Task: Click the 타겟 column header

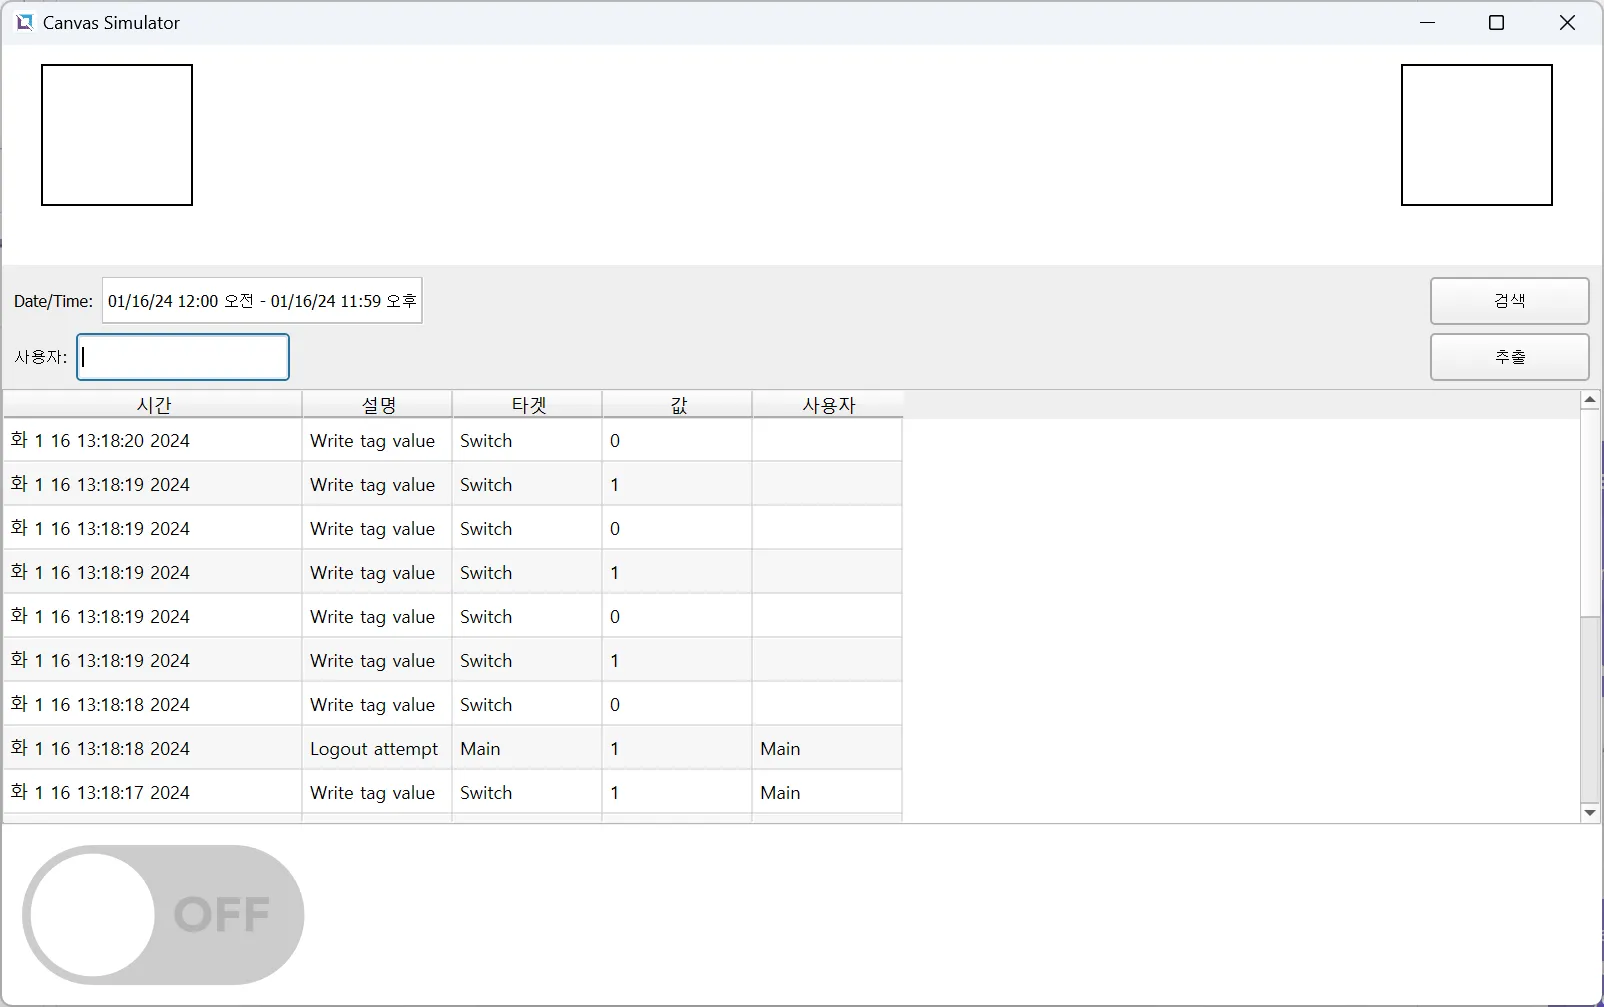Action: pyautogui.click(x=527, y=405)
